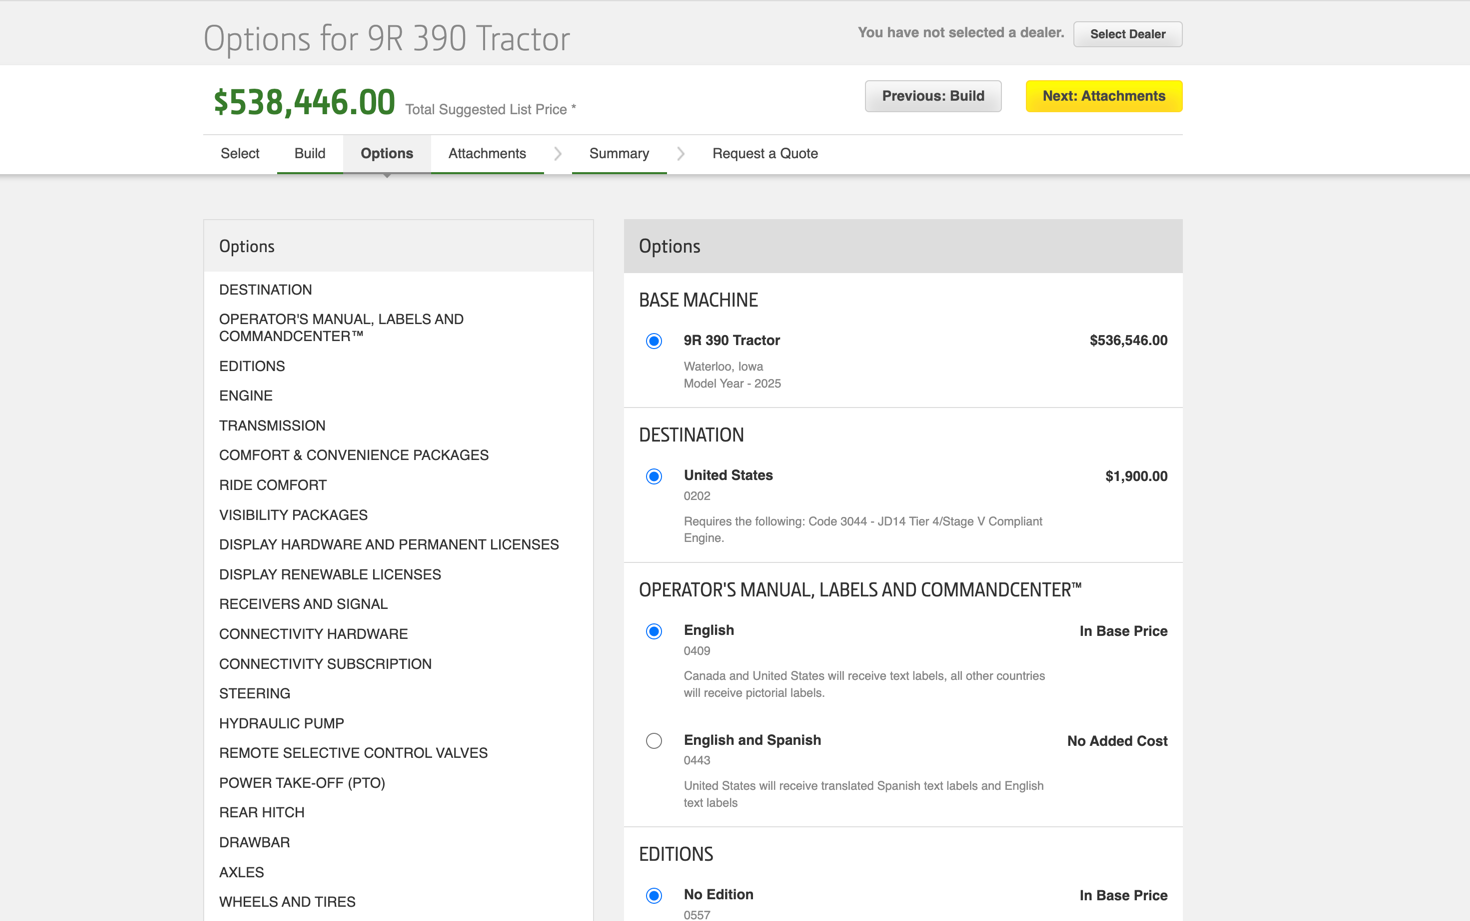Viewport: 1470px width, 921px height.
Task: Select the English manual radio button
Action: click(x=654, y=631)
